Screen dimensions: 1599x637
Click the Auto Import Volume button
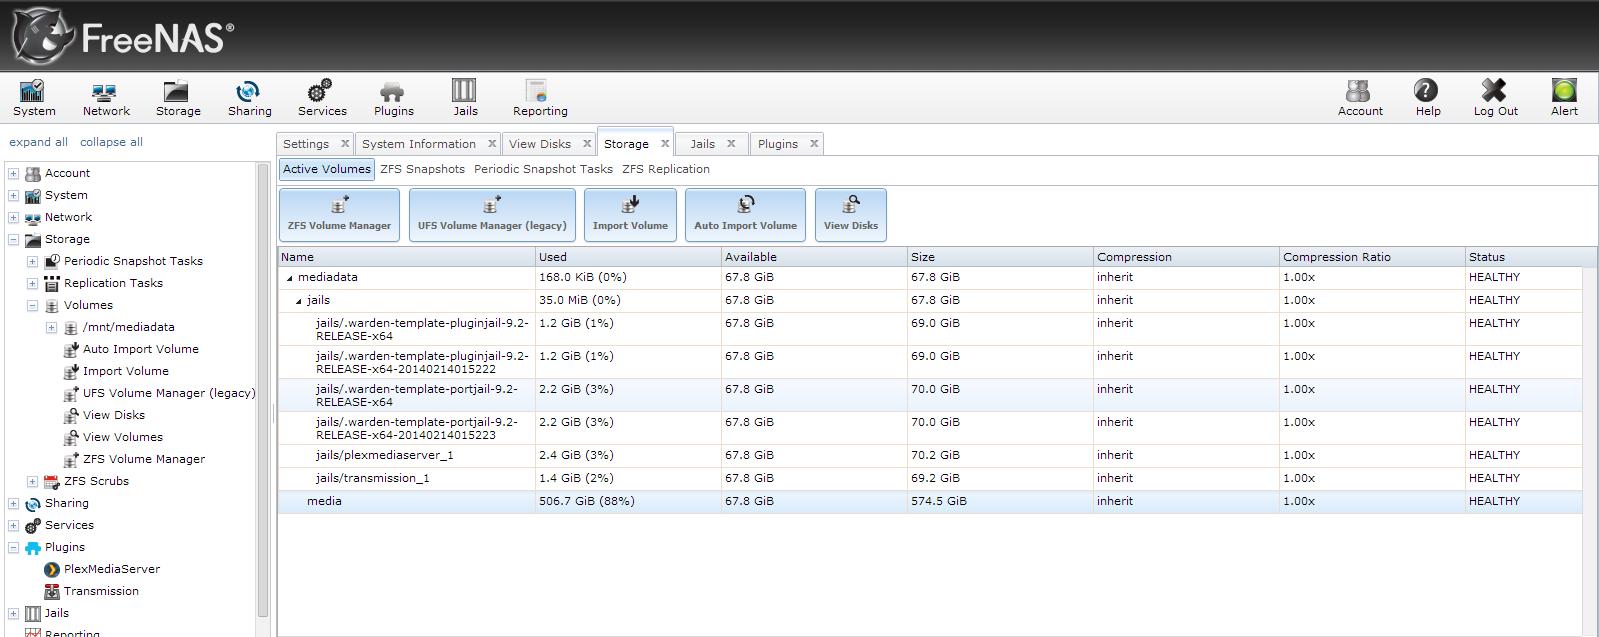(745, 215)
